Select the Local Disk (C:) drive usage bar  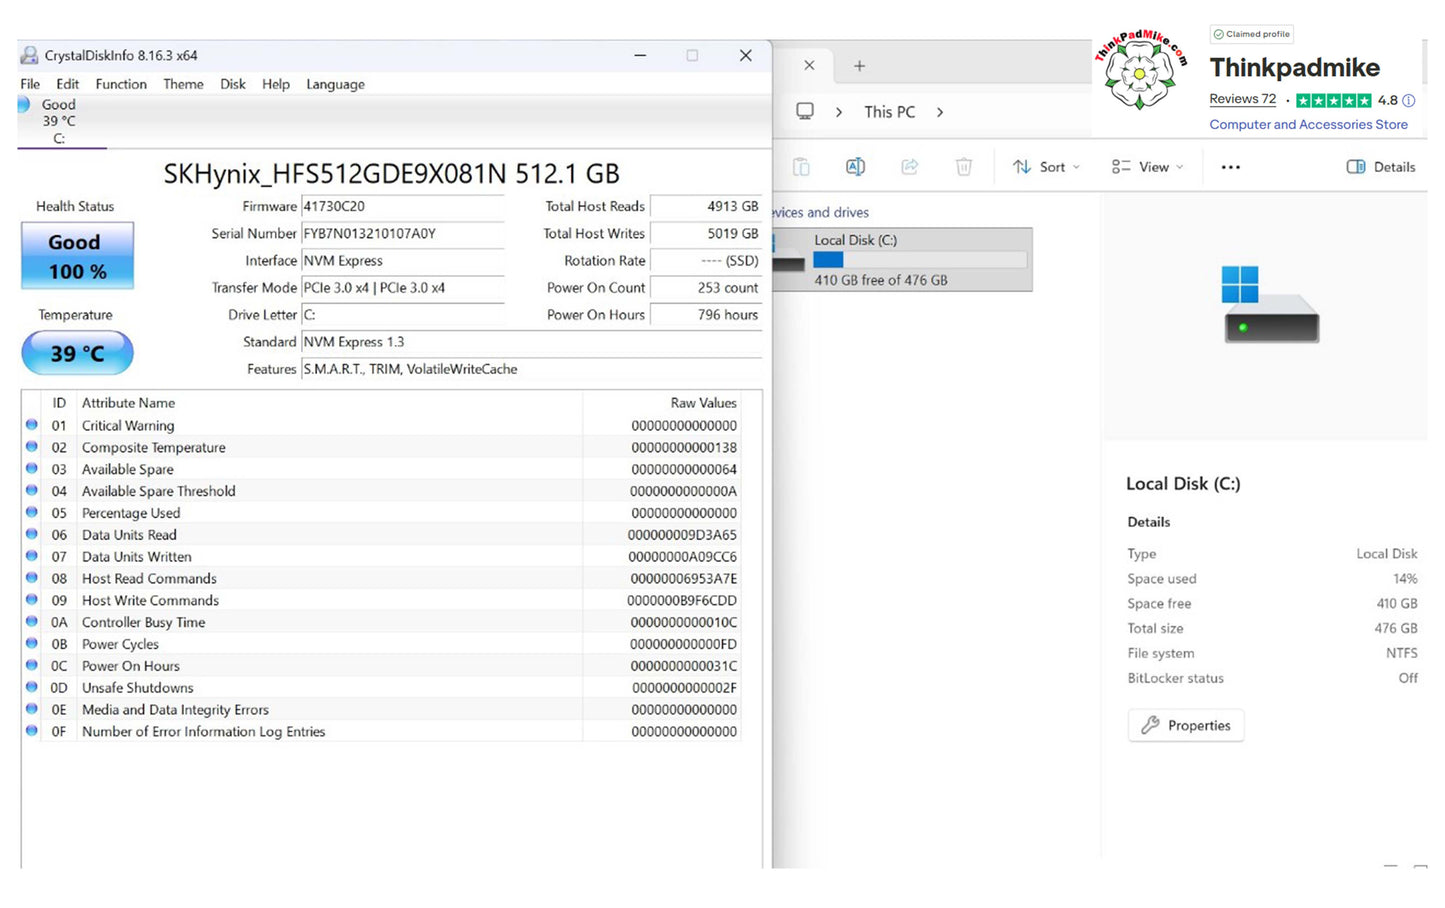(x=919, y=260)
